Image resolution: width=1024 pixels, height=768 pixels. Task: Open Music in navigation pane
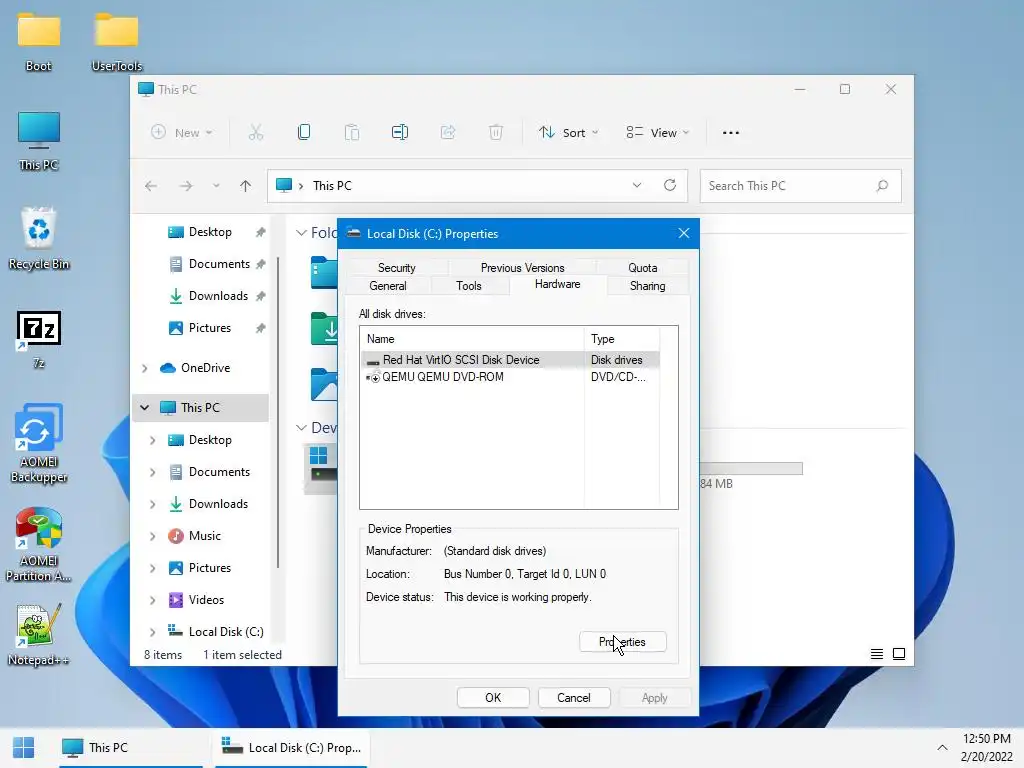click(x=204, y=536)
